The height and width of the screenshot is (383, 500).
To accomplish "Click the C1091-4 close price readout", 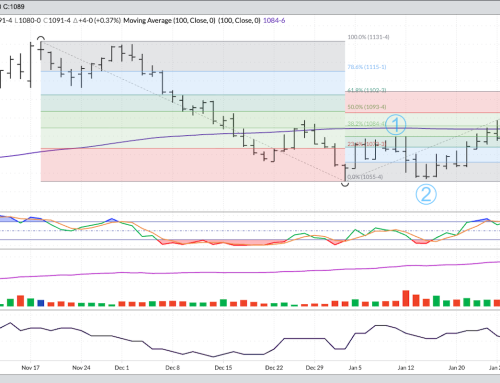I will (x=57, y=20).
